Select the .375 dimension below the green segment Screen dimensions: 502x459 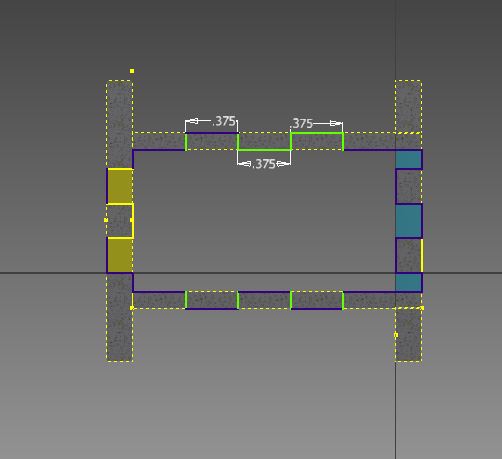pyautogui.click(x=264, y=164)
